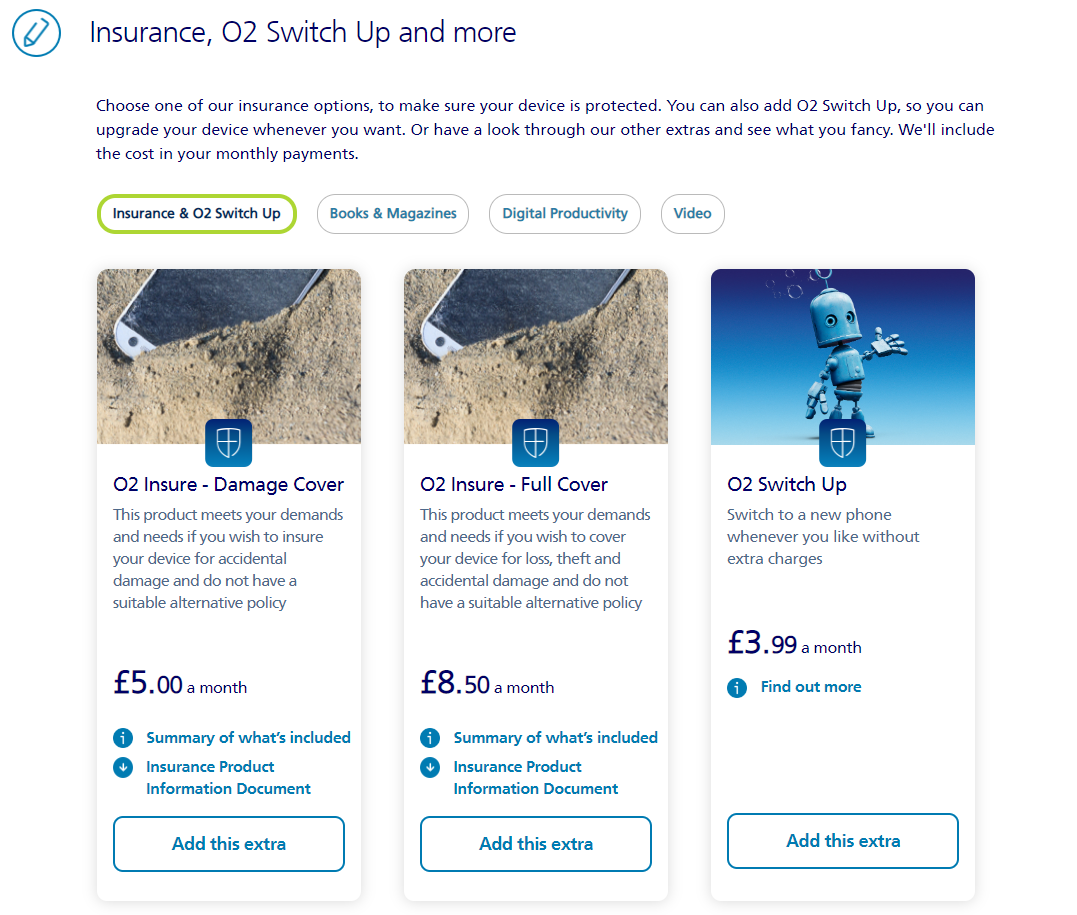Click the info icon next to Full Cover summary
The image size is (1077, 915).
click(x=429, y=737)
